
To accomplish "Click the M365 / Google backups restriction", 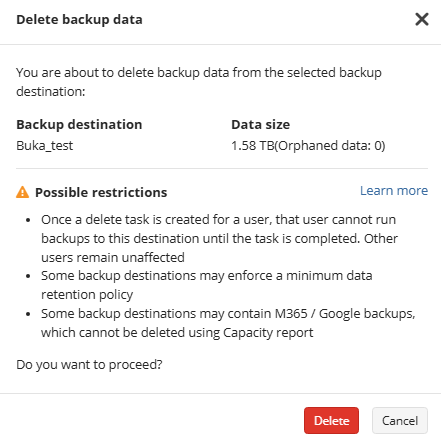I will (228, 323).
